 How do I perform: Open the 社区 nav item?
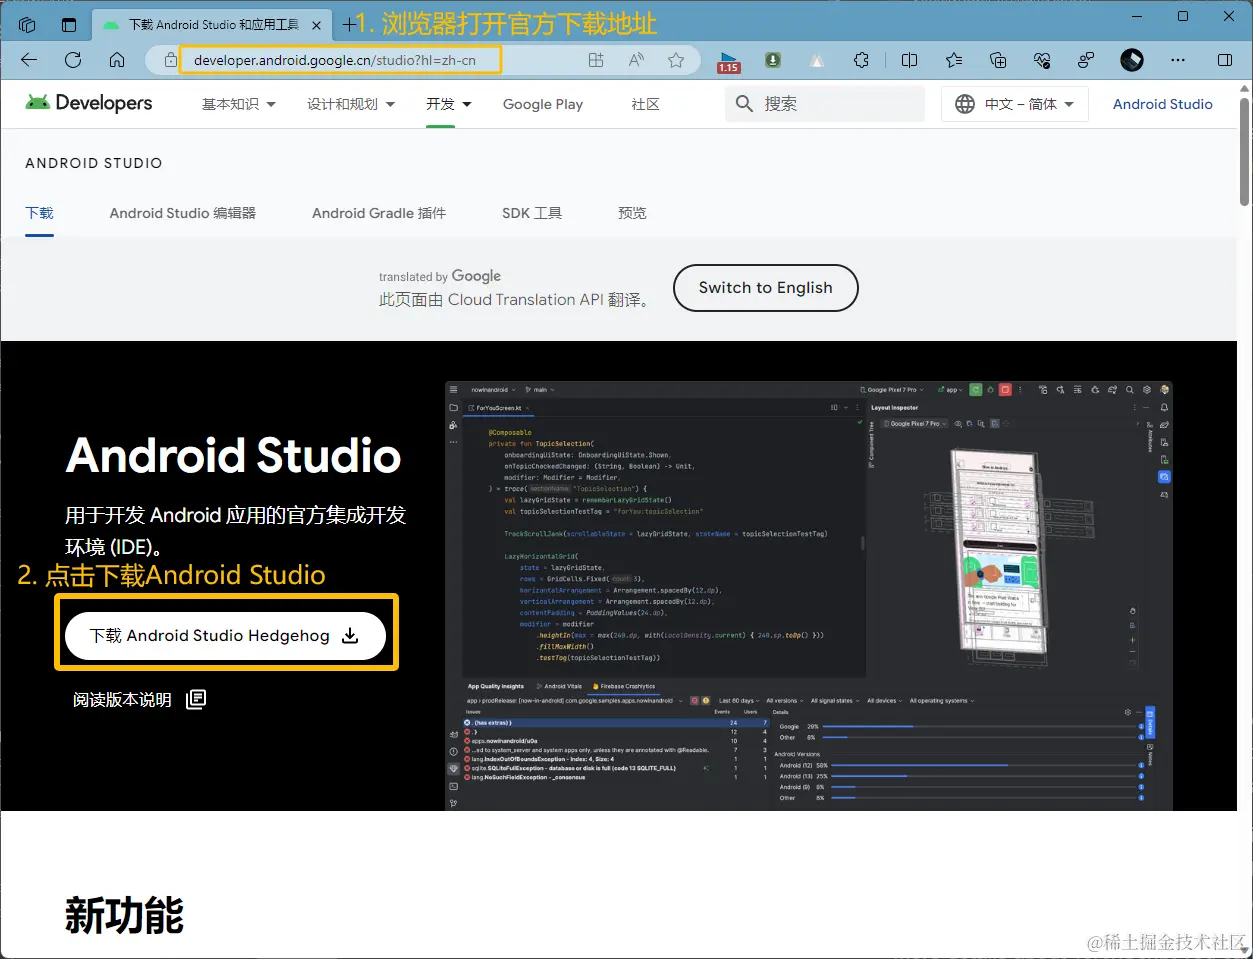coord(645,104)
